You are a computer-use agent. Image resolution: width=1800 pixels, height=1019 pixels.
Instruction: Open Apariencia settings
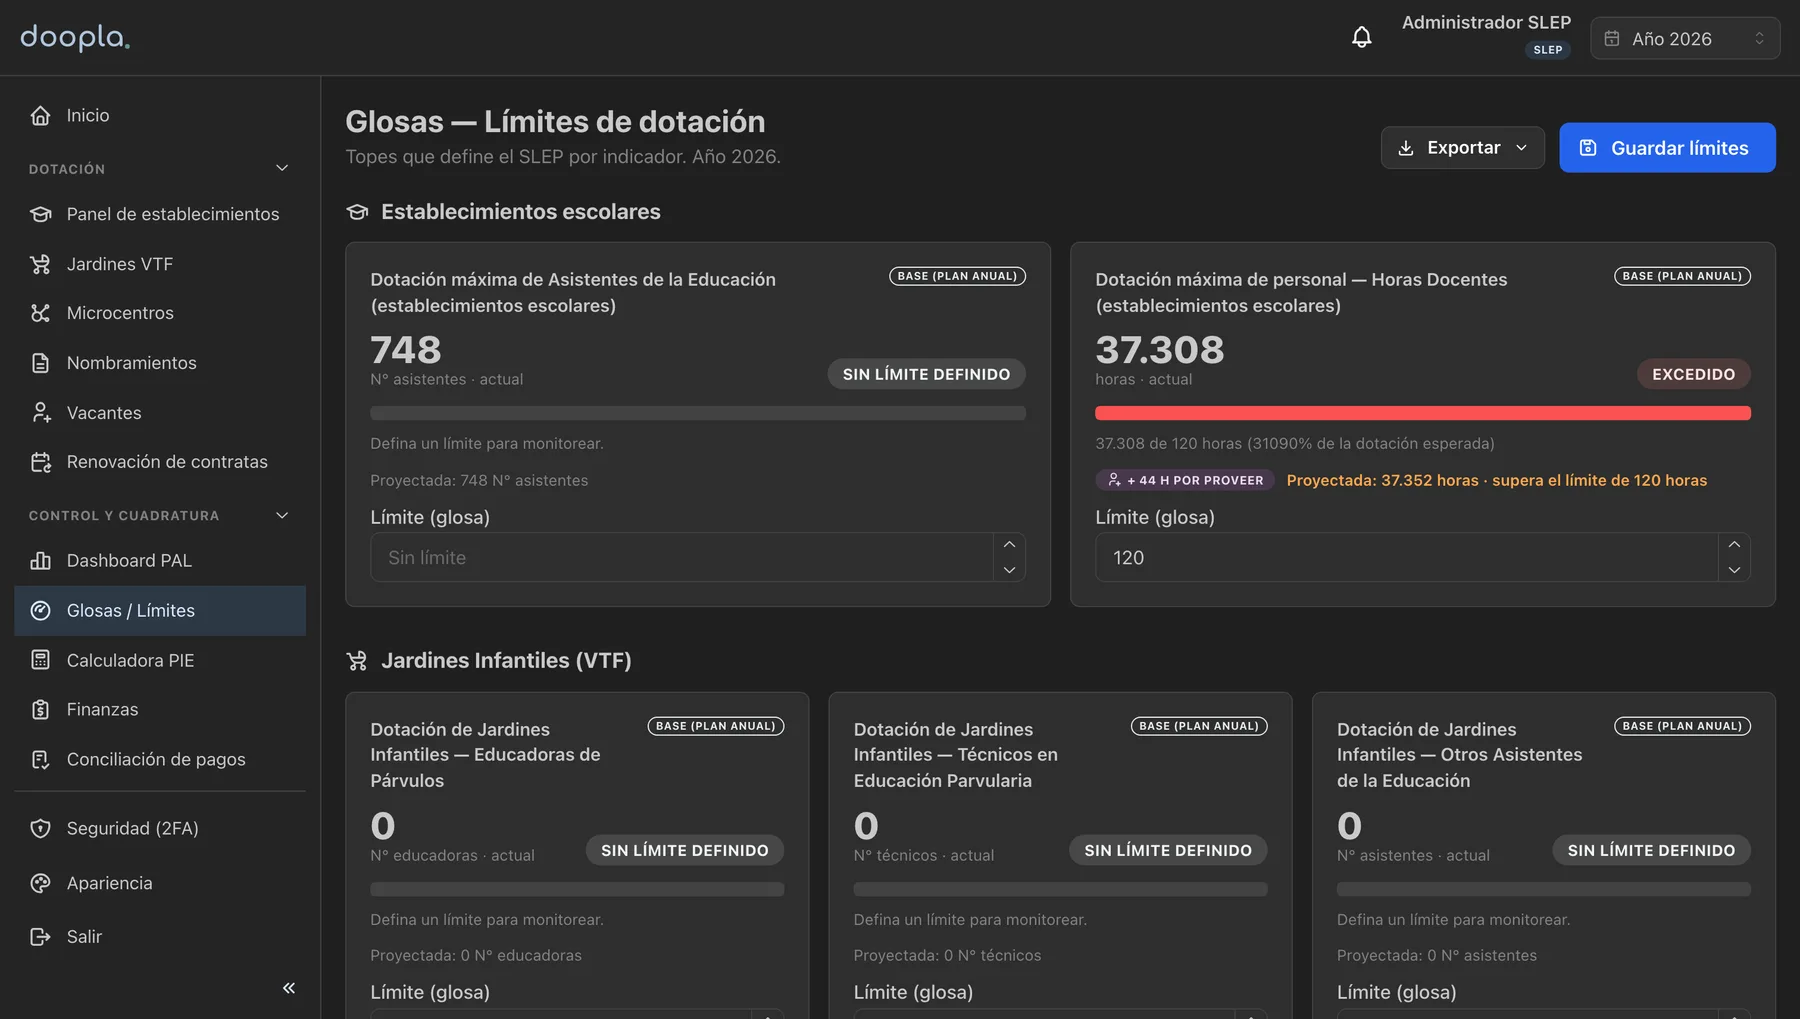pyautogui.click(x=160, y=883)
